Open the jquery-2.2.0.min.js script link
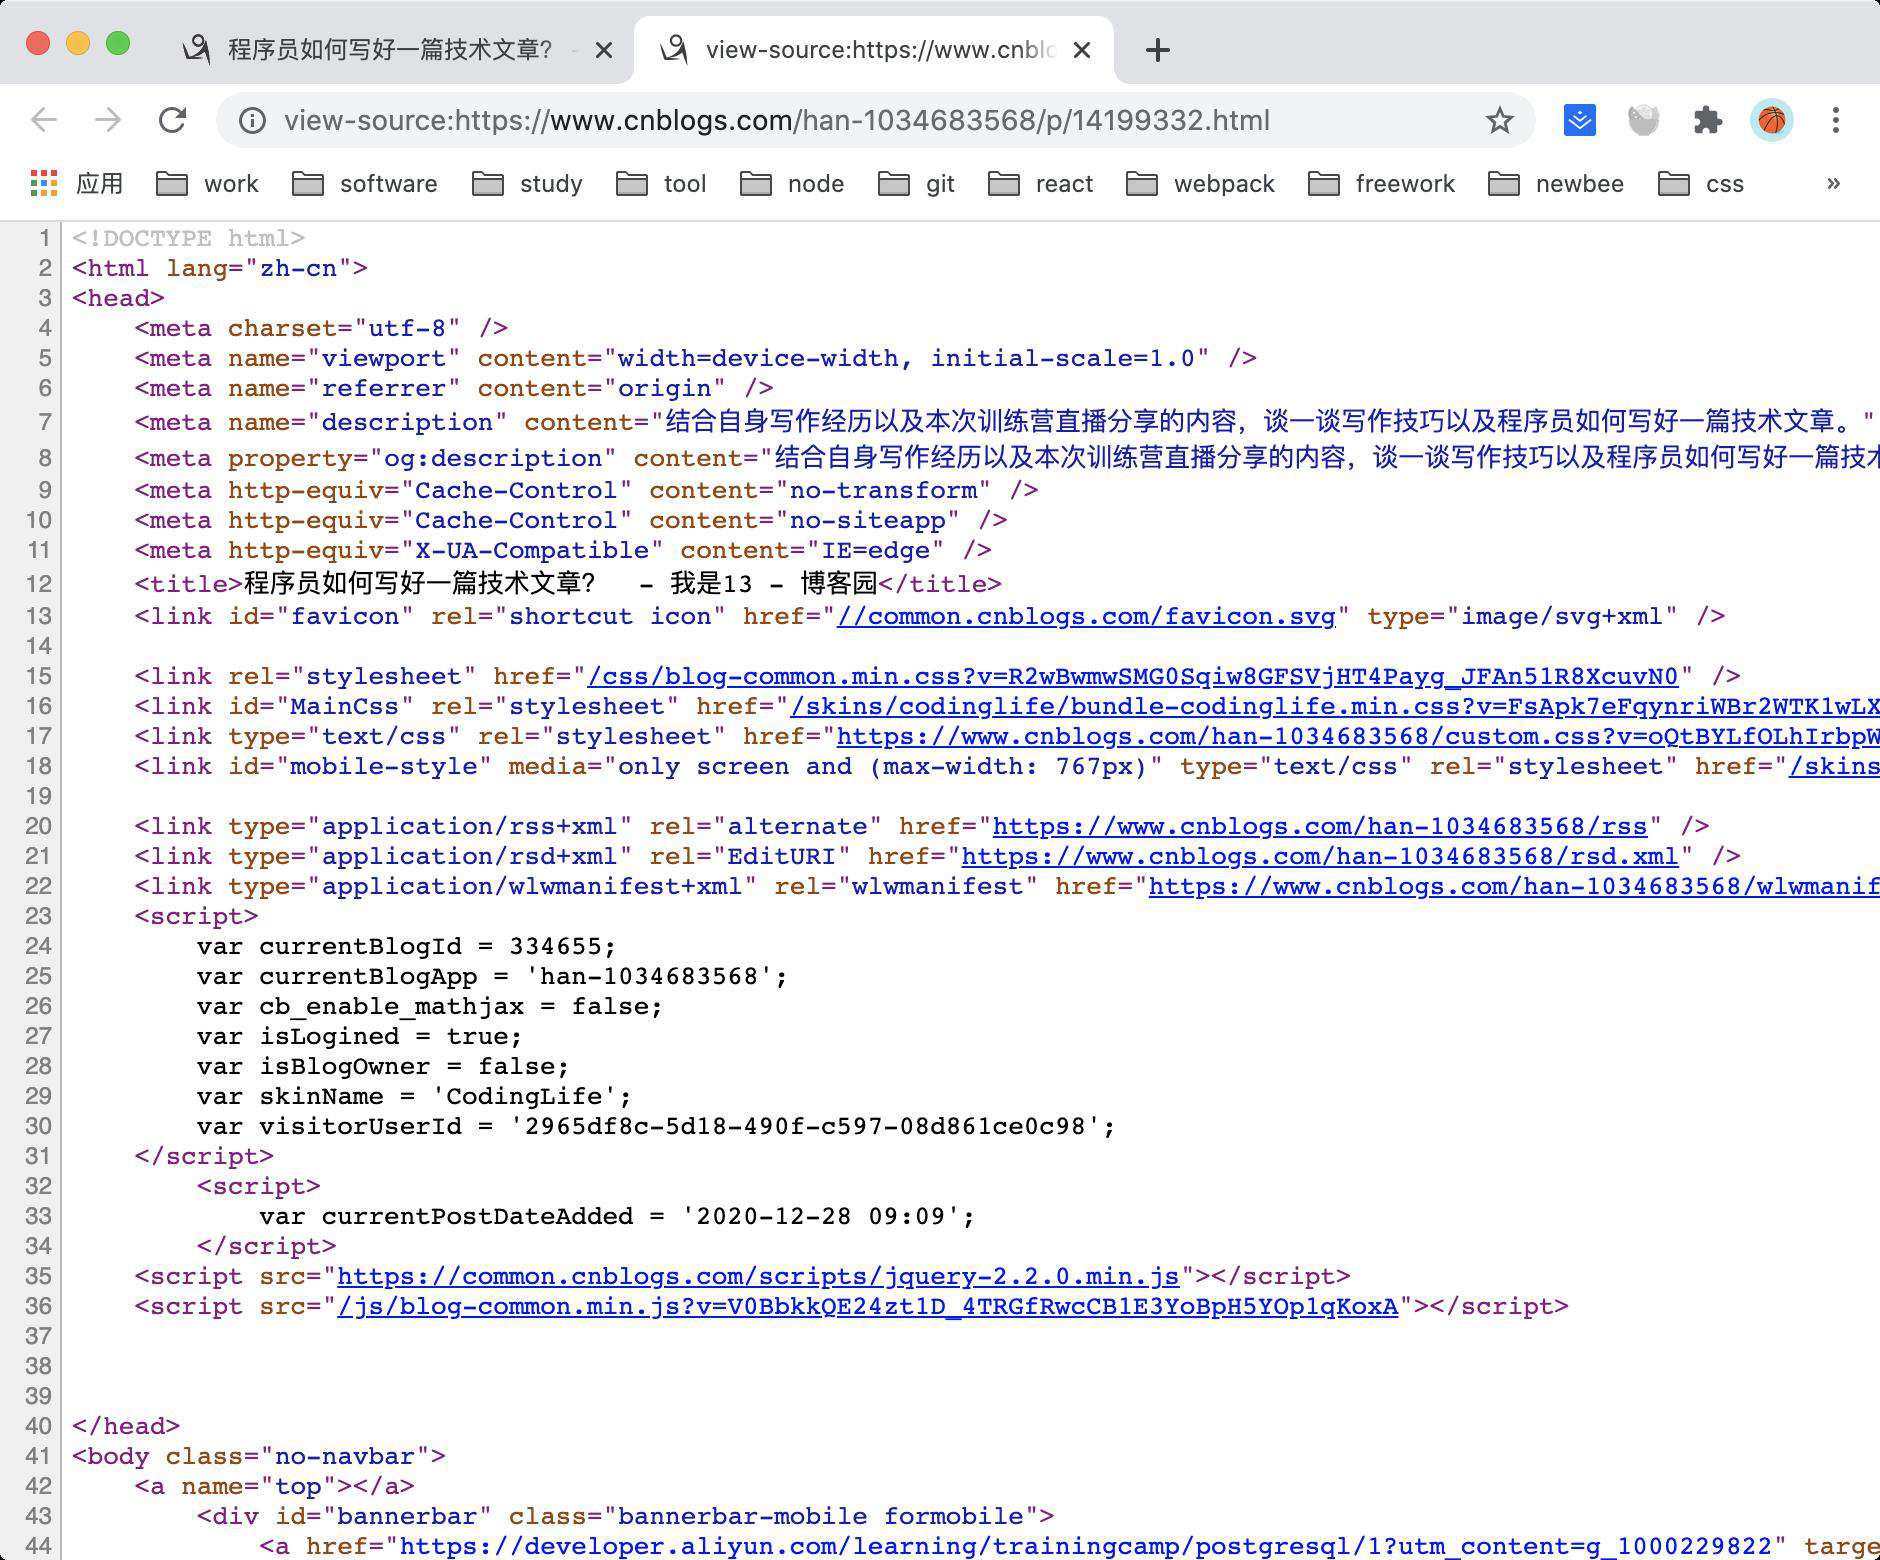The height and width of the screenshot is (1560, 1880). 758,1276
